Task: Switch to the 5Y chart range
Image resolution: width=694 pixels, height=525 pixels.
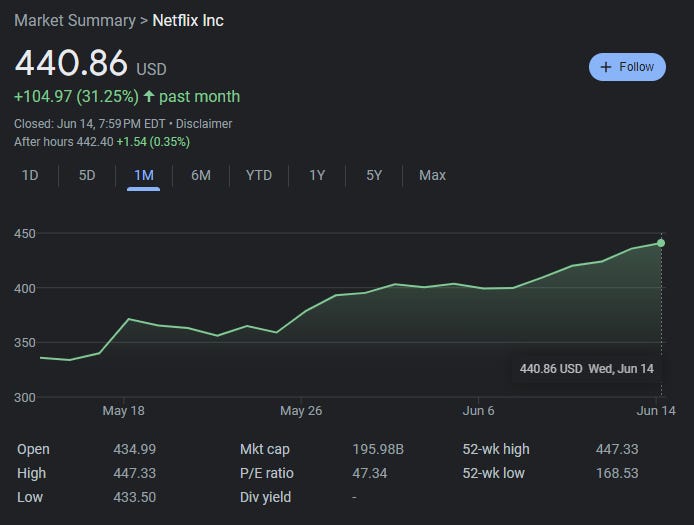Action: [x=374, y=175]
